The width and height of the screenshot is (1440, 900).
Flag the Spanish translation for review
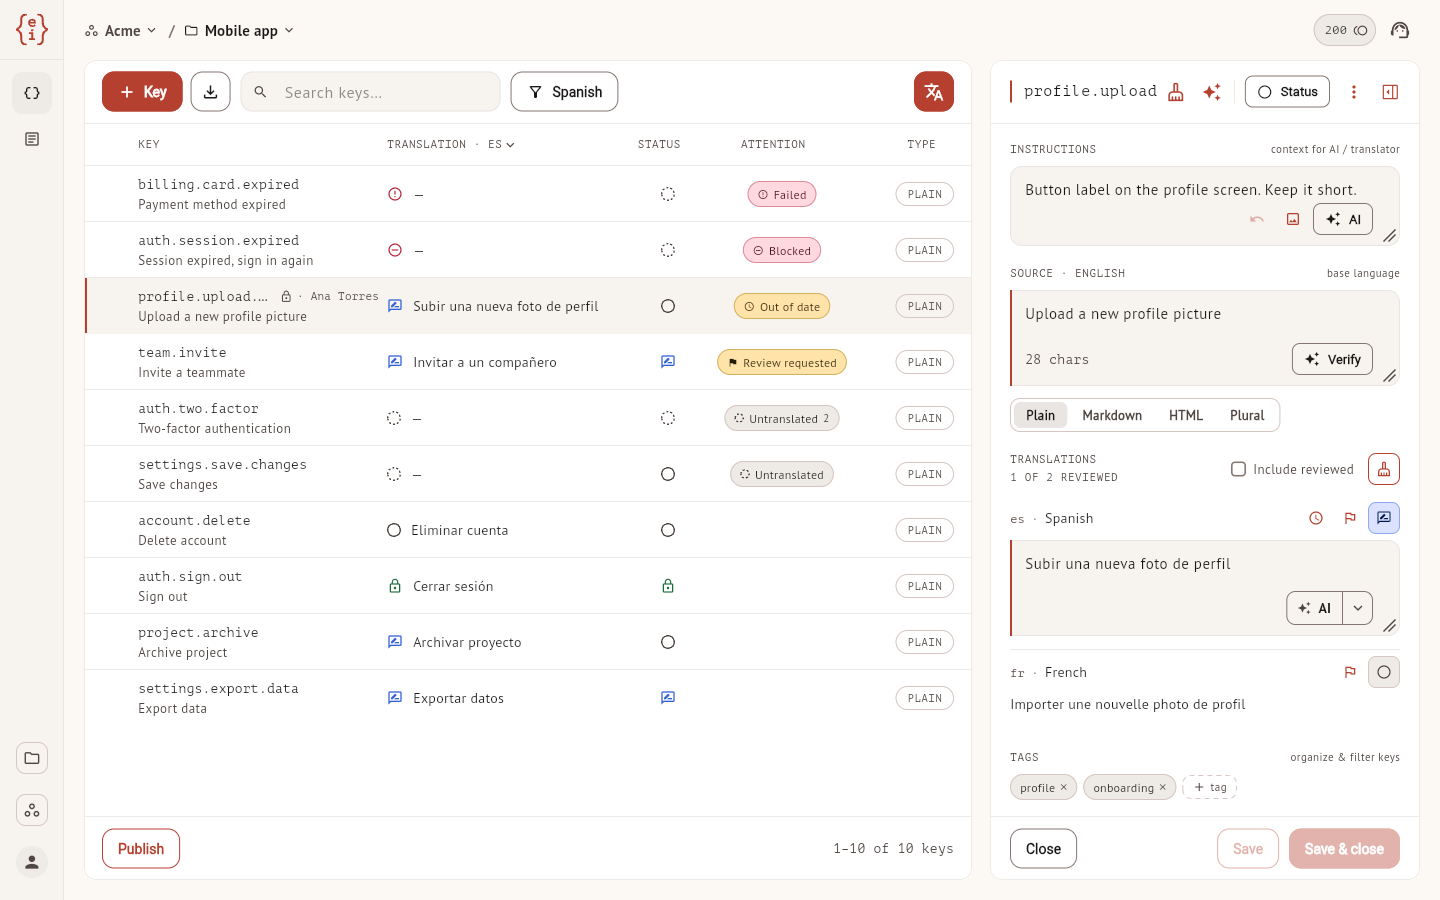pos(1350,518)
